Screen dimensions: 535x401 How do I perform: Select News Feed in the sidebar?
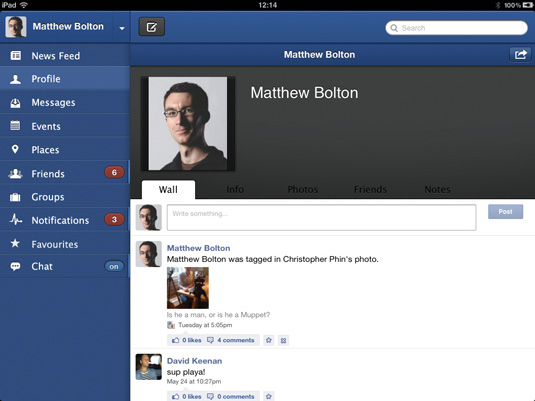click(65, 56)
